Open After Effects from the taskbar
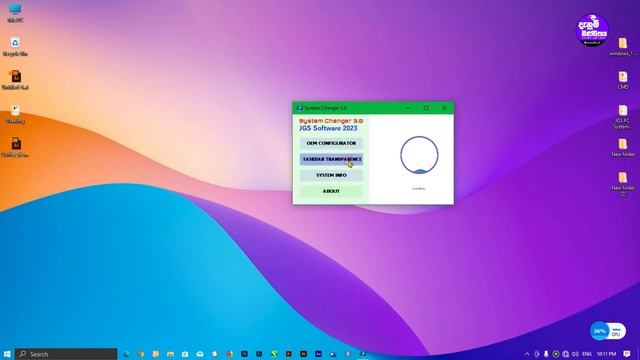This screenshot has height=360, width=640. pos(318,354)
